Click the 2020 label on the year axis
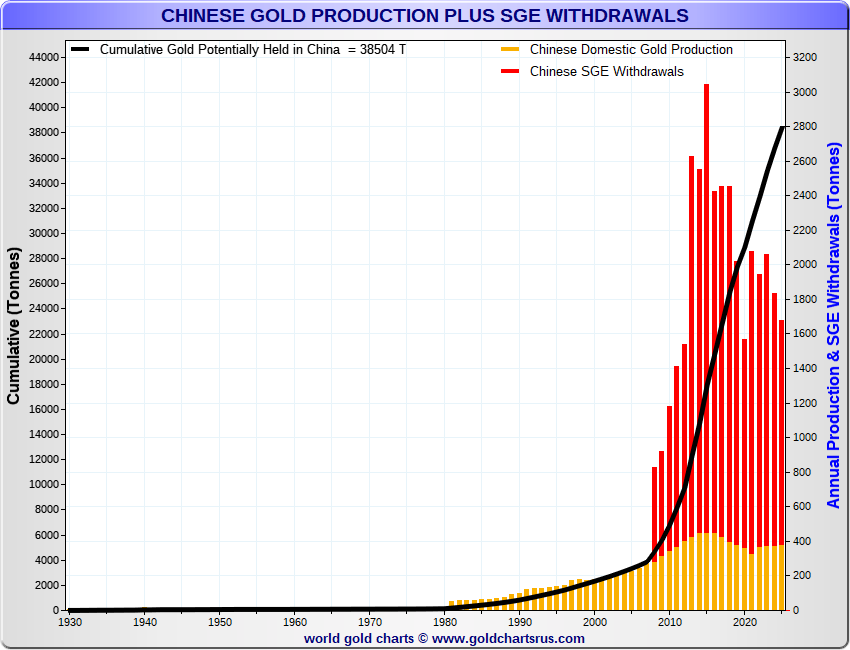This screenshot has height=650, width=850. (745, 622)
